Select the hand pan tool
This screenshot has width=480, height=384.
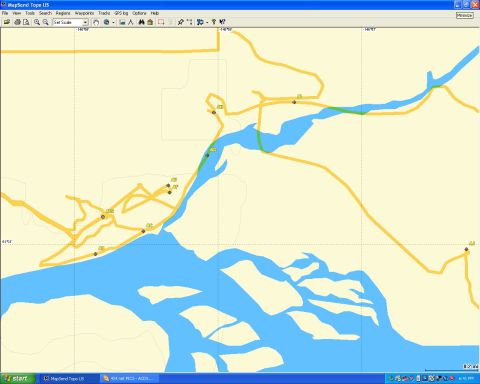click(96, 22)
